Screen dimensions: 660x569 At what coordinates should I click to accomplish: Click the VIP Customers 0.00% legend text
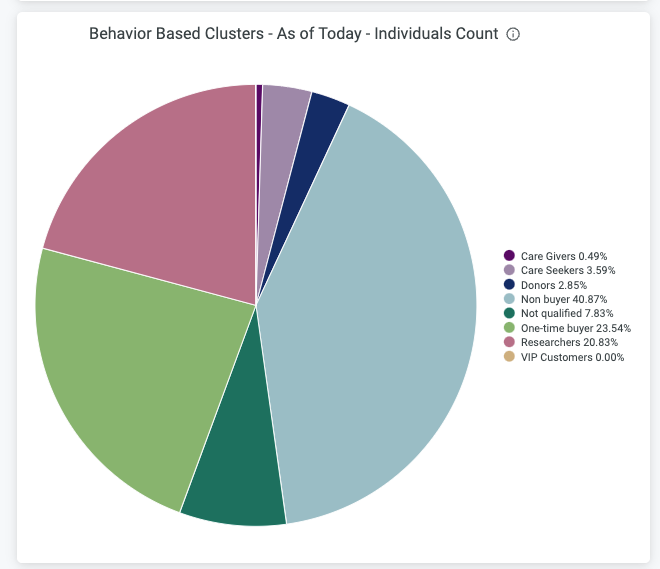(572, 357)
